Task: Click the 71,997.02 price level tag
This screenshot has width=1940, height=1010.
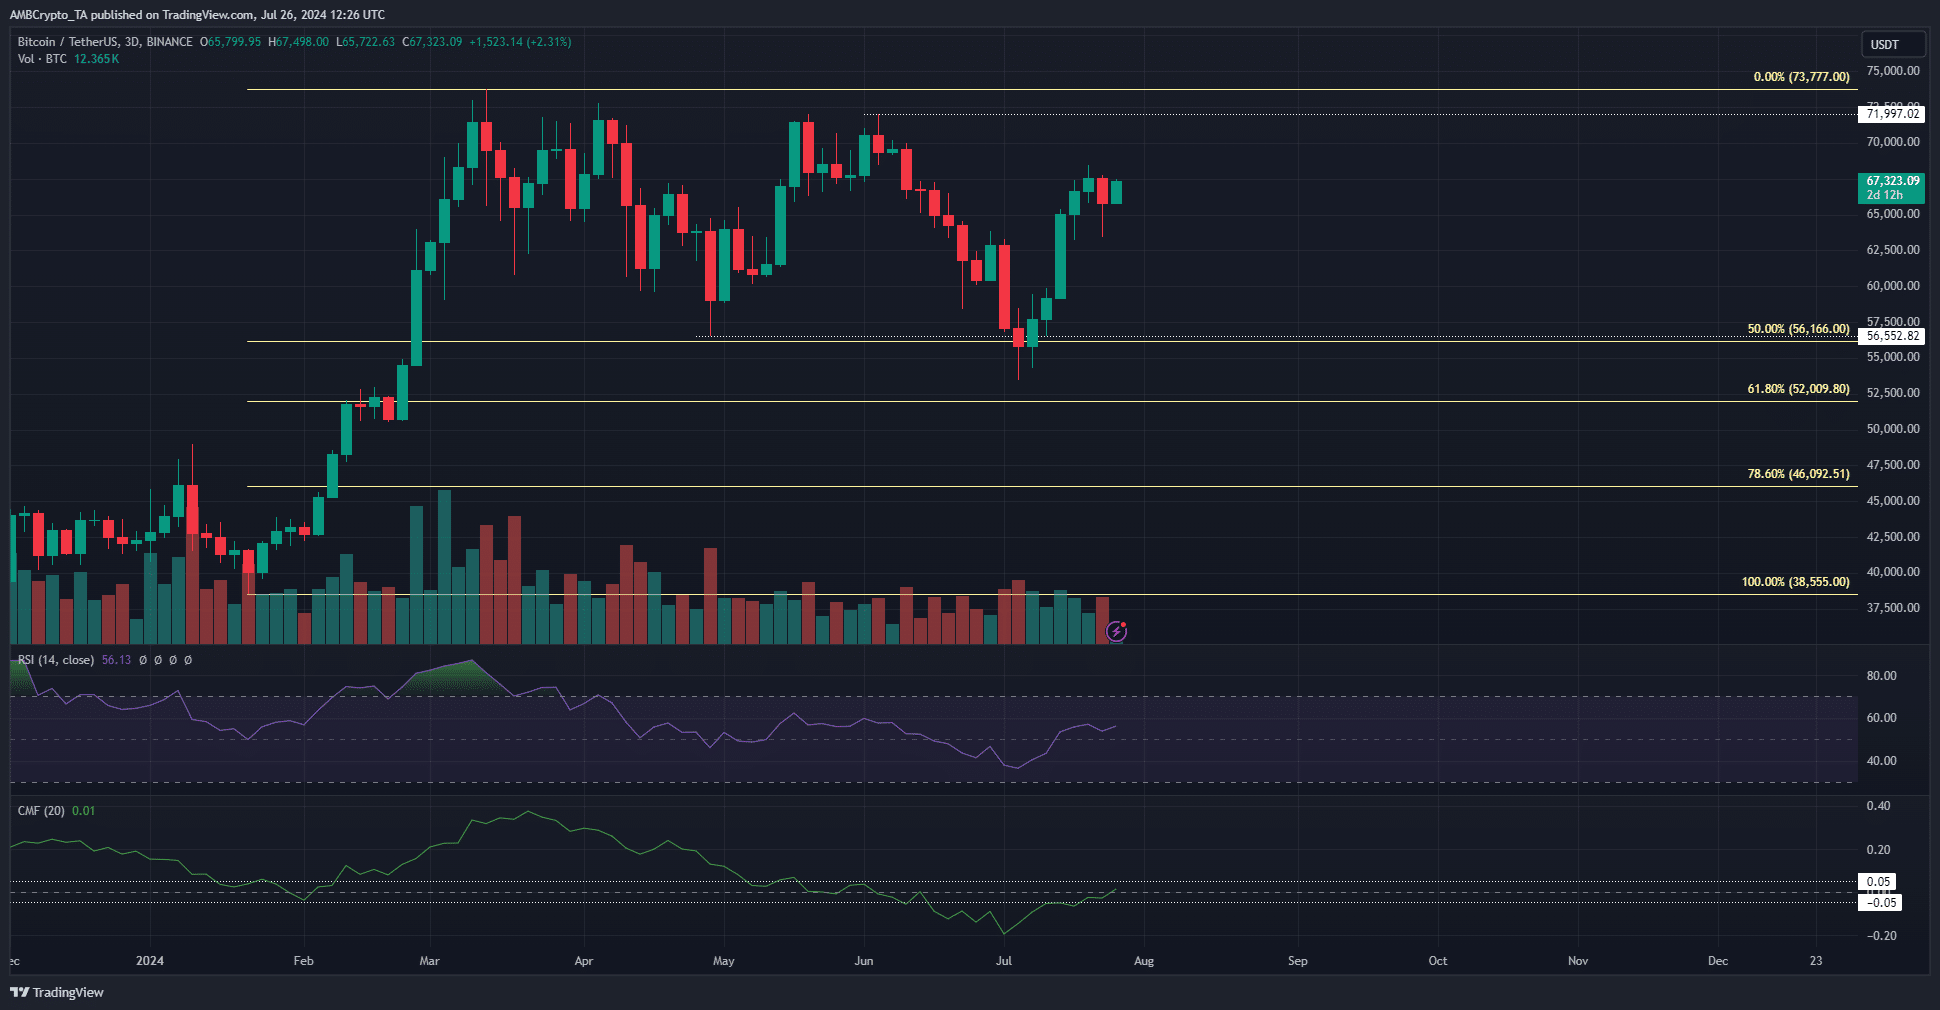Action: (1892, 114)
